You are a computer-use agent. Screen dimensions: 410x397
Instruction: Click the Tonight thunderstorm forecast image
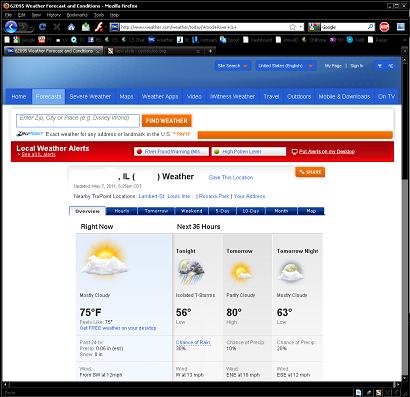pyautogui.click(x=191, y=272)
